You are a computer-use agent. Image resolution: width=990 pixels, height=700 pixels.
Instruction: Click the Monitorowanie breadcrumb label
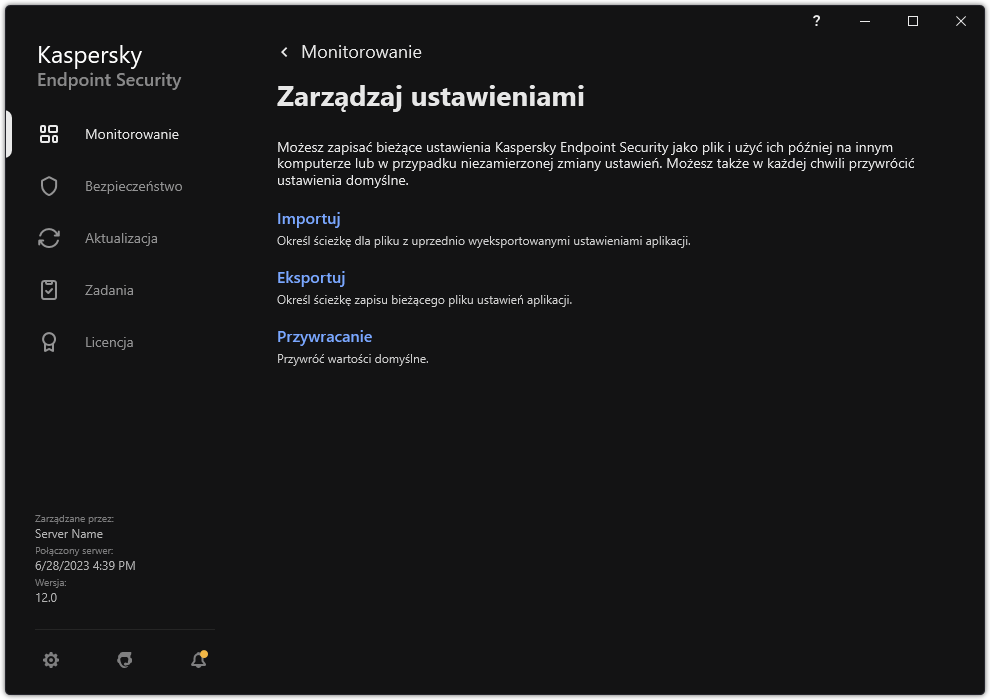tap(360, 51)
